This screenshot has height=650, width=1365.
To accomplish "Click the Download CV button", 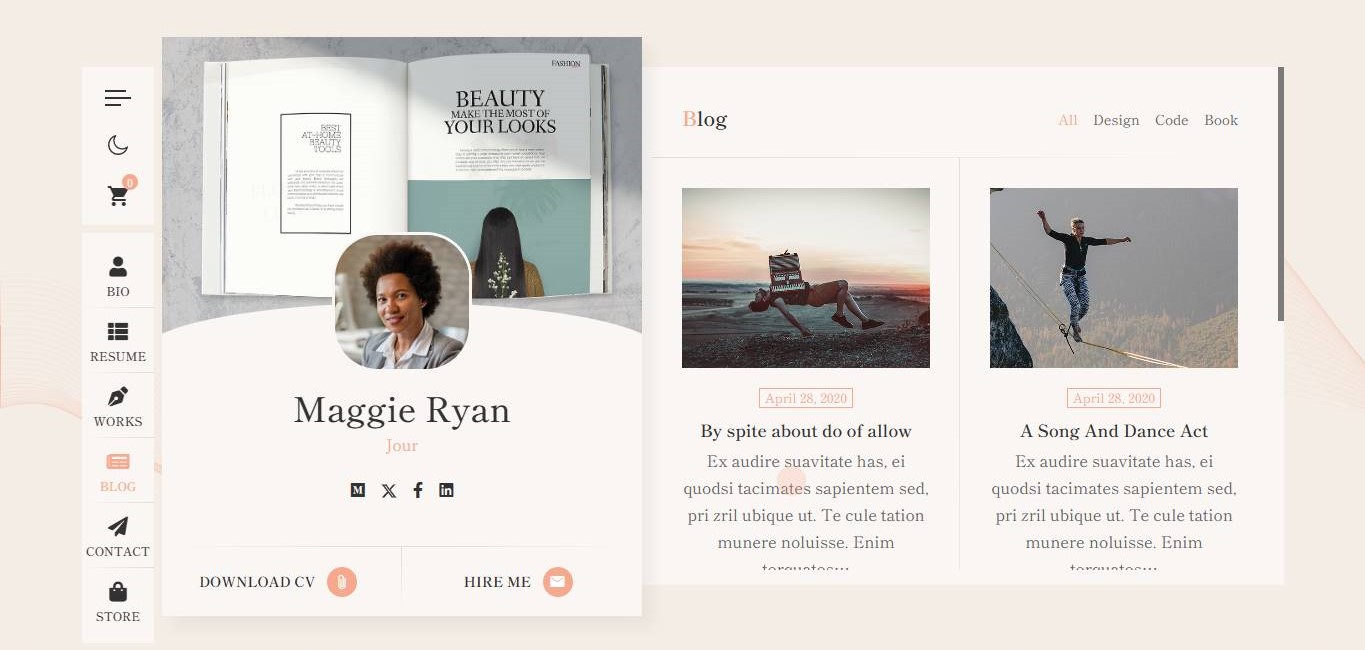I will pyautogui.click(x=278, y=582).
